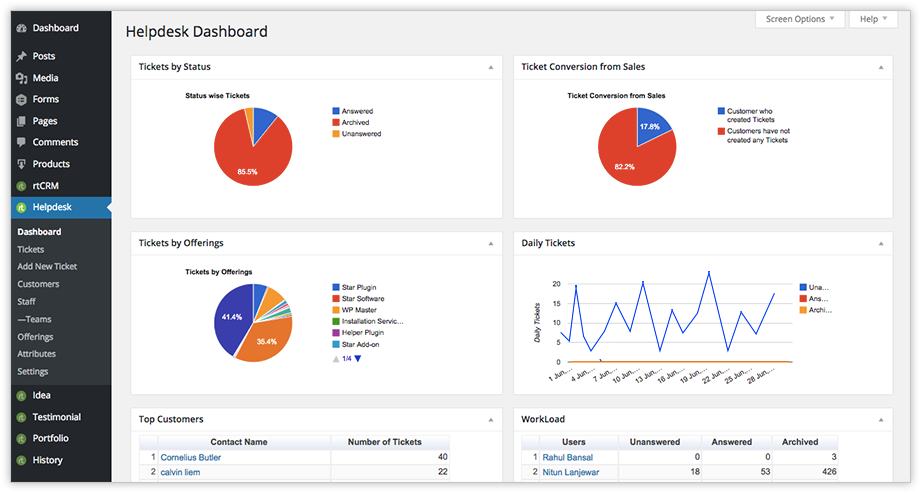Image resolution: width=920 pixels, height=493 pixels.
Task: Click the Dashboard gauge icon in sidebar
Action: coord(21,28)
